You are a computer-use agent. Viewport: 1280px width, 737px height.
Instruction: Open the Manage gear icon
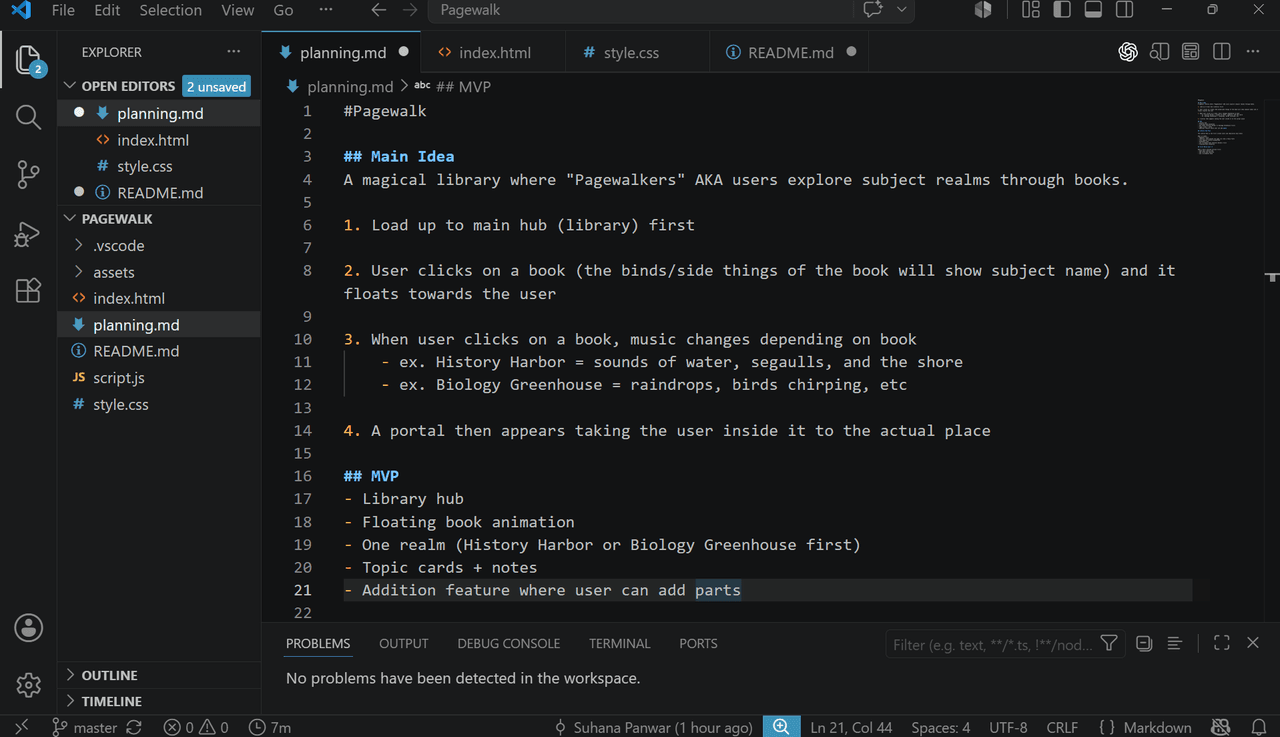(28, 685)
